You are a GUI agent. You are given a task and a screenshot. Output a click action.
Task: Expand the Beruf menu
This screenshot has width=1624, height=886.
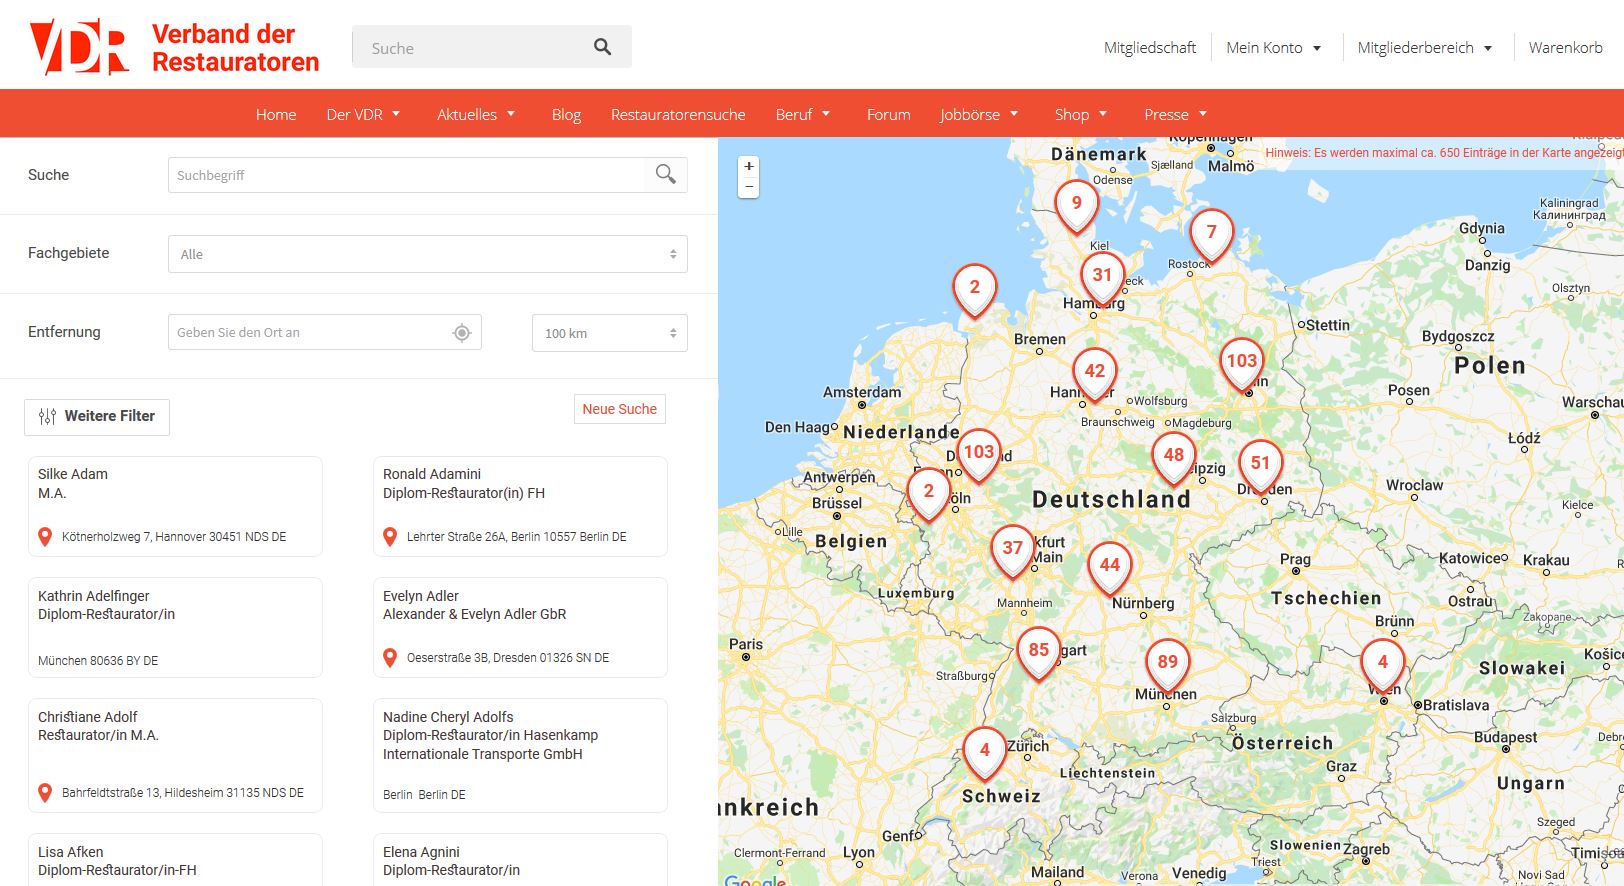803,114
